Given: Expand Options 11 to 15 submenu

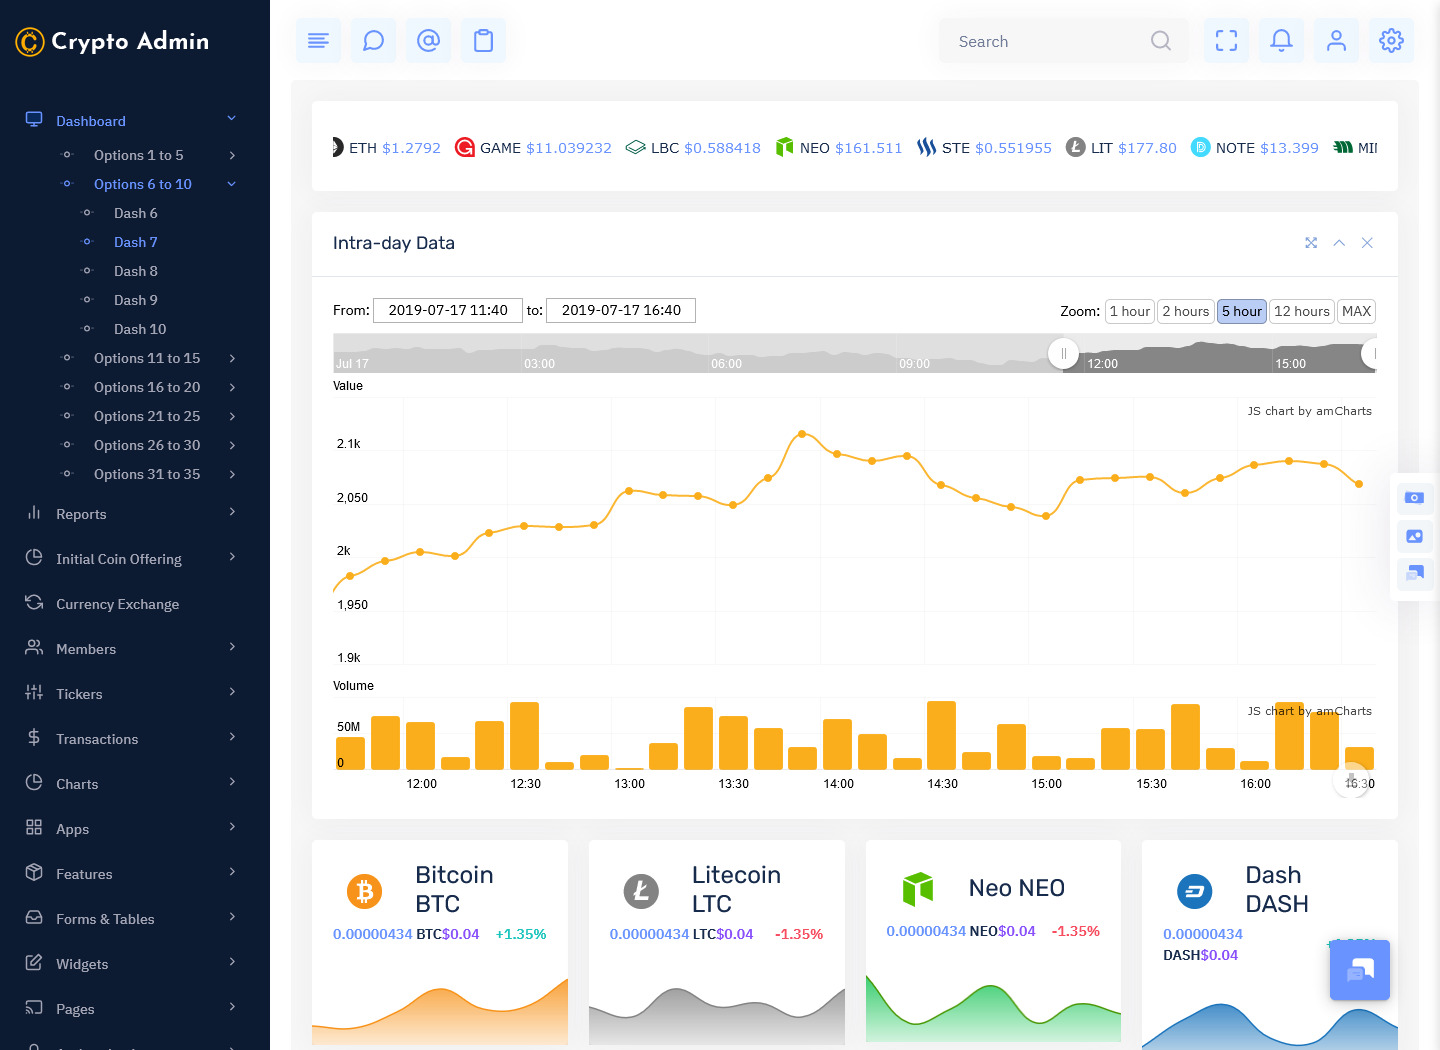Looking at the screenshot, I should click(x=147, y=358).
